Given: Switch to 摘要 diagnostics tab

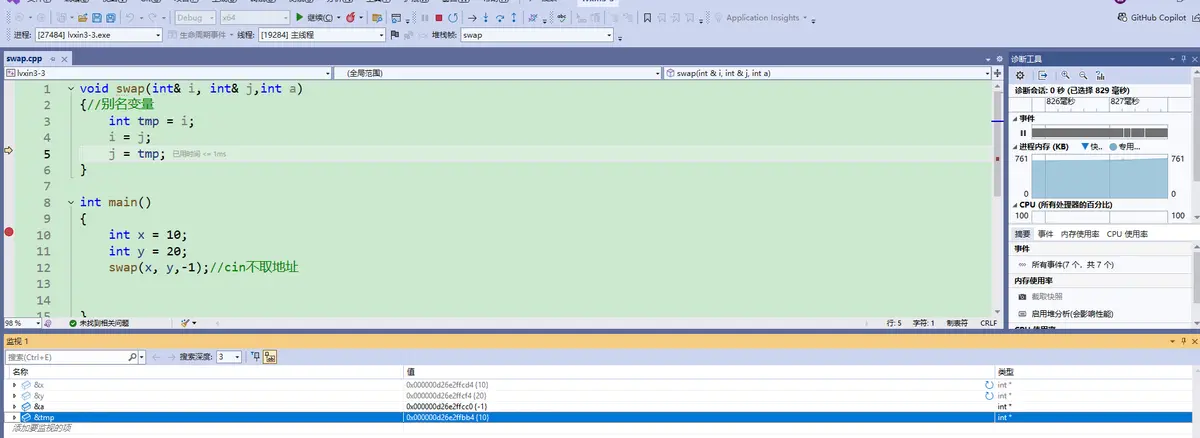Looking at the screenshot, I should [1022, 233].
